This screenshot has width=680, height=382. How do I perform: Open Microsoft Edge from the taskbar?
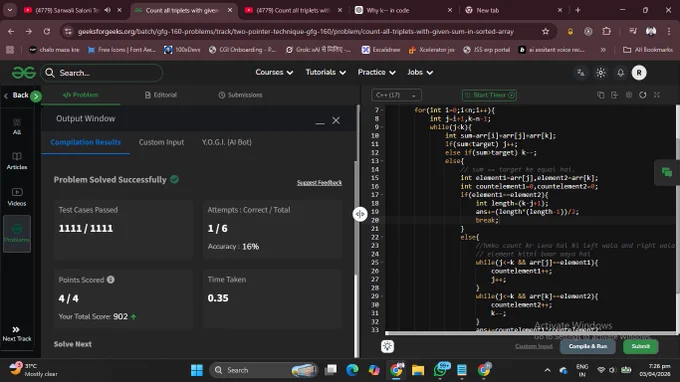(352, 370)
